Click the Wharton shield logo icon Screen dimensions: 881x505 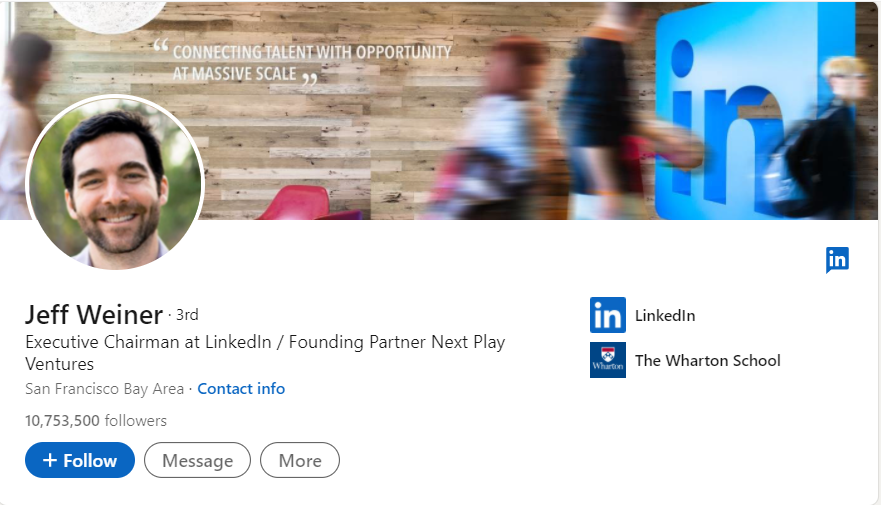click(x=607, y=360)
